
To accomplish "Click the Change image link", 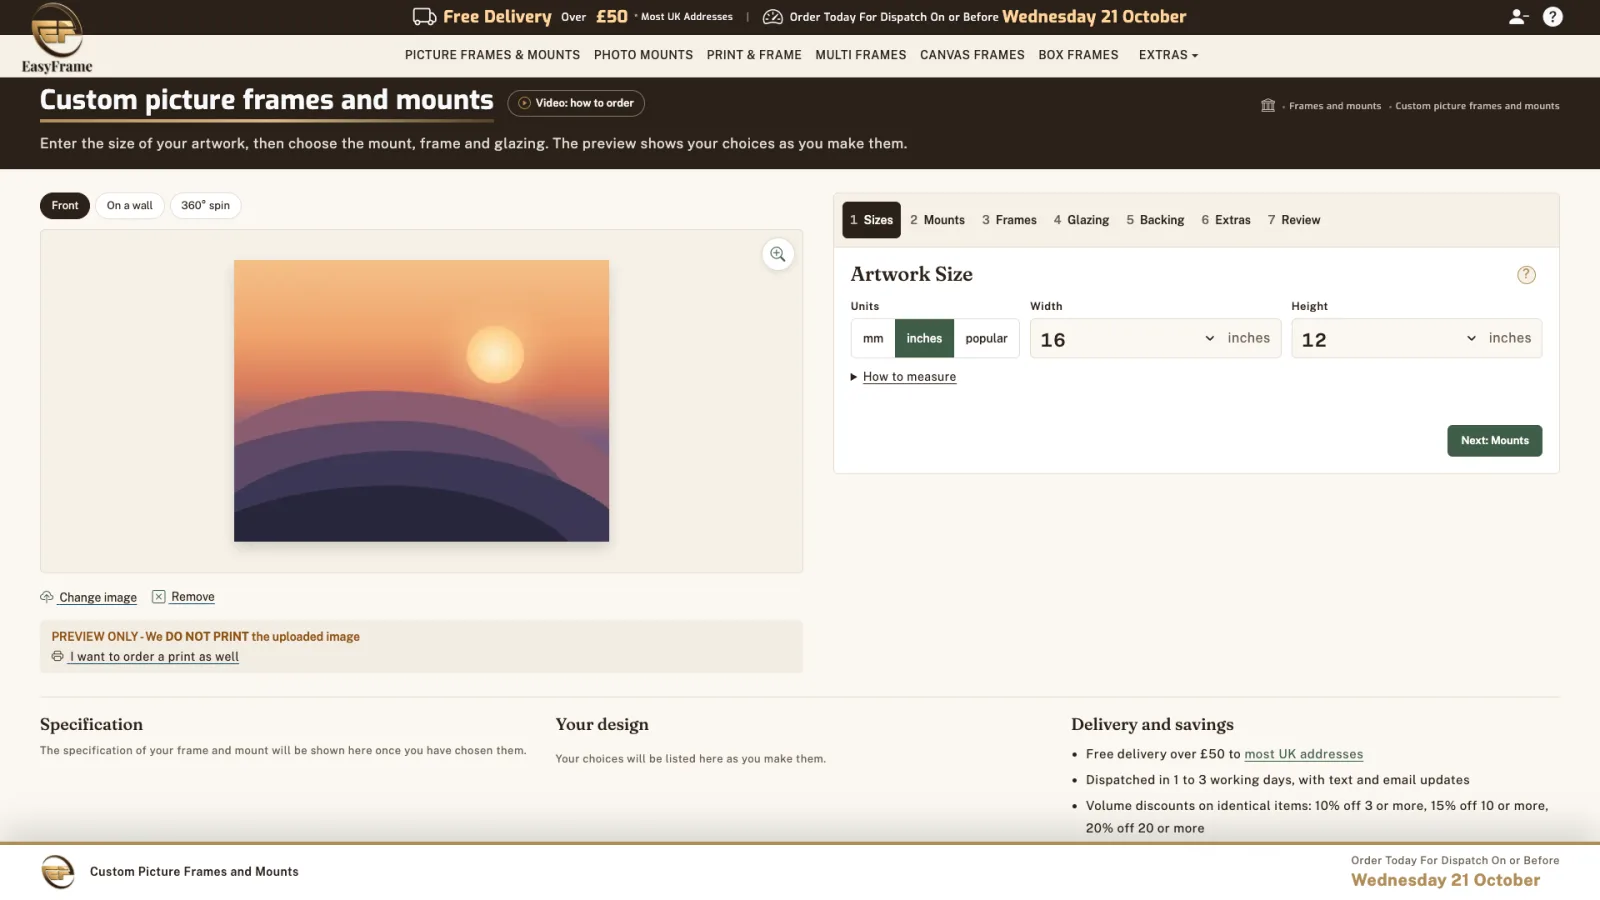I will point(98,598).
